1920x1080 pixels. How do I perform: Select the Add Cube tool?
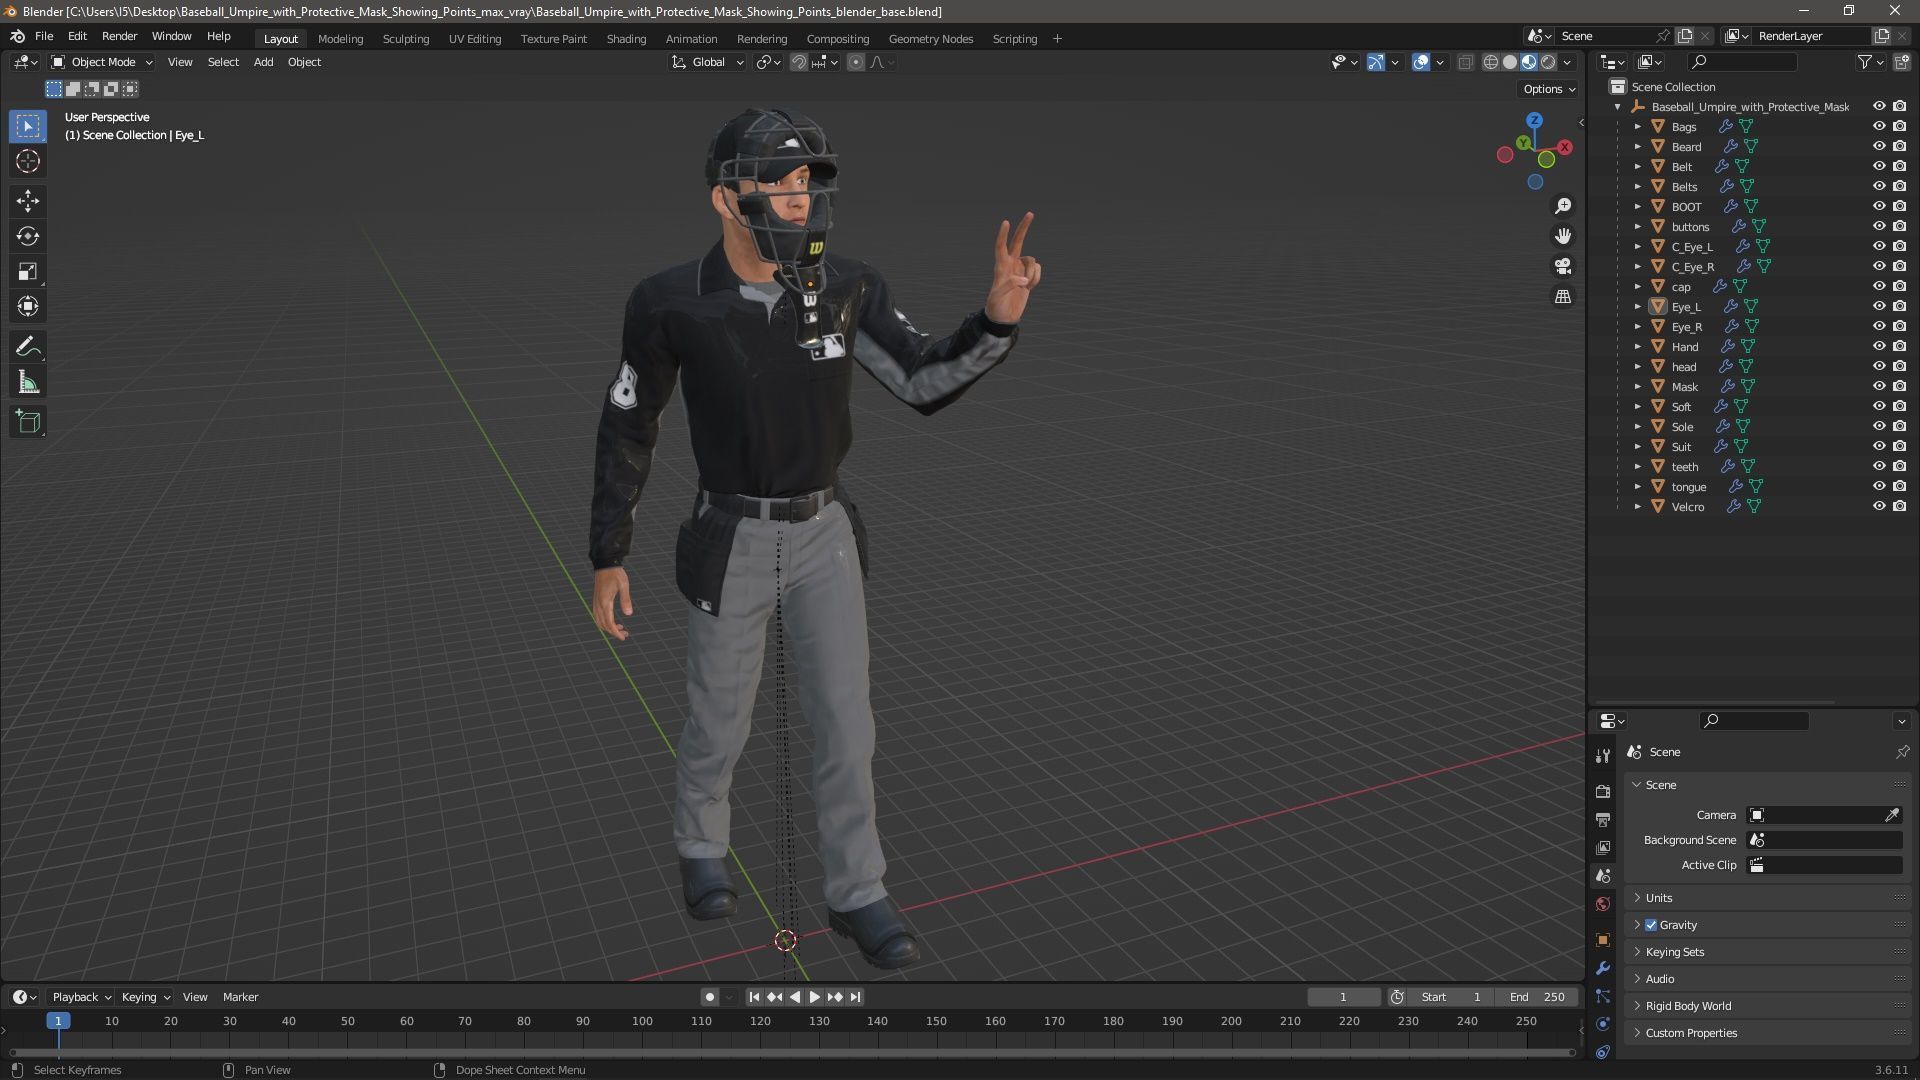(28, 422)
